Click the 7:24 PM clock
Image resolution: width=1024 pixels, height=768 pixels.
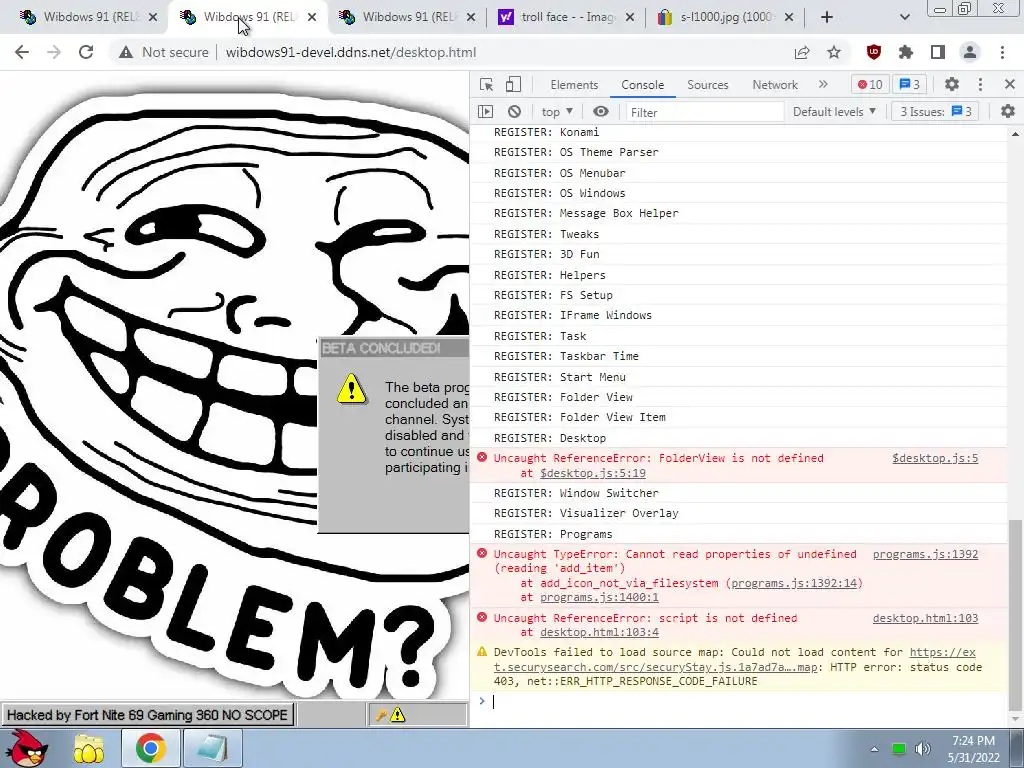973,741
